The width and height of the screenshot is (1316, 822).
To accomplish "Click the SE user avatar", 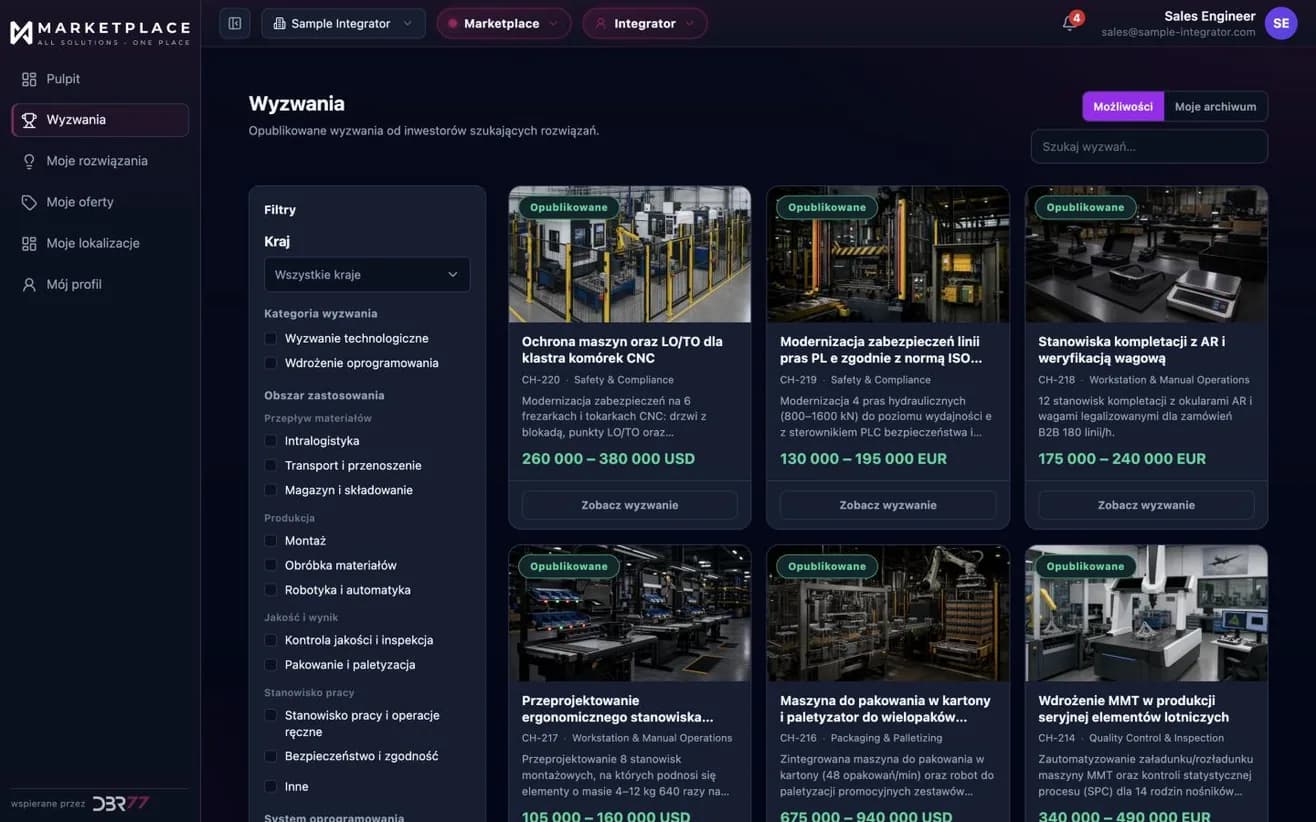I will tap(1281, 23).
